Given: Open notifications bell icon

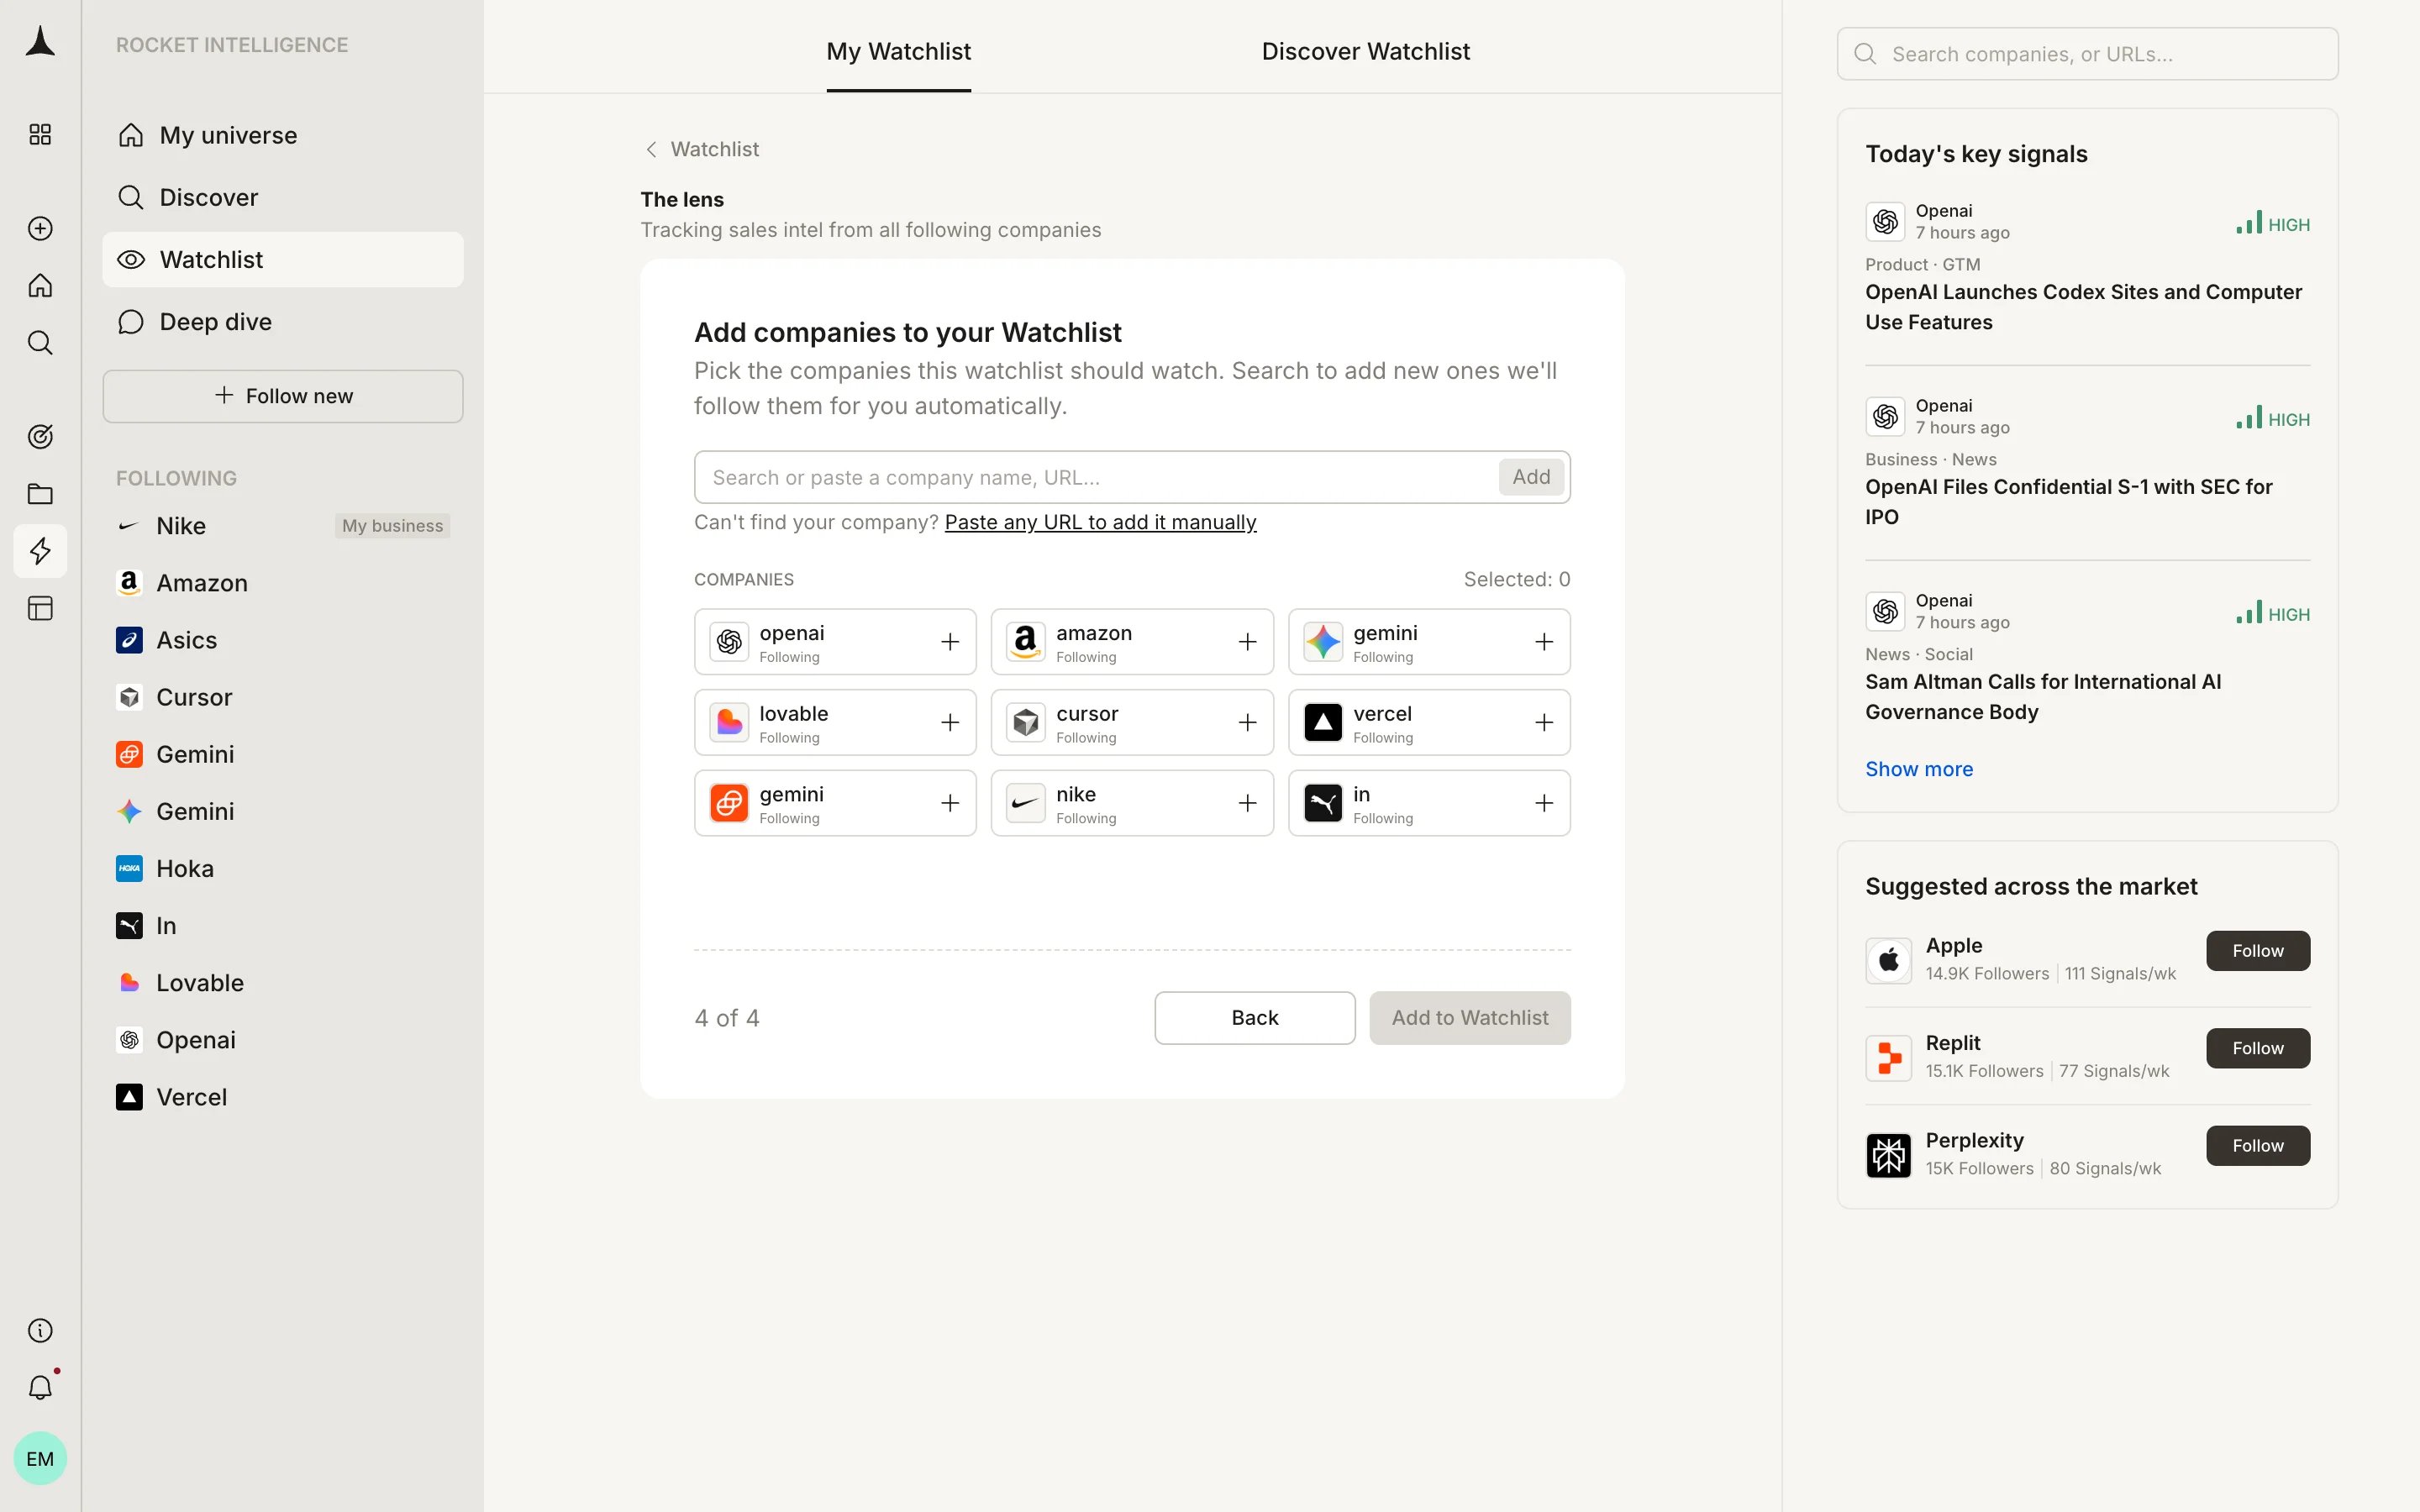Looking at the screenshot, I should pyautogui.click(x=40, y=1387).
